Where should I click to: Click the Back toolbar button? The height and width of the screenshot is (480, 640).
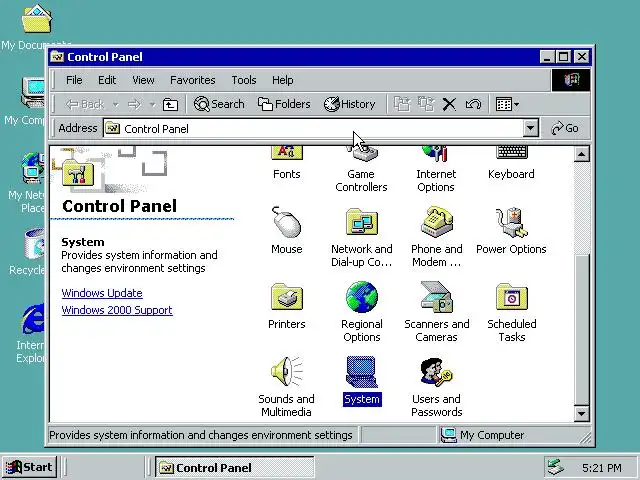click(85, 104)
